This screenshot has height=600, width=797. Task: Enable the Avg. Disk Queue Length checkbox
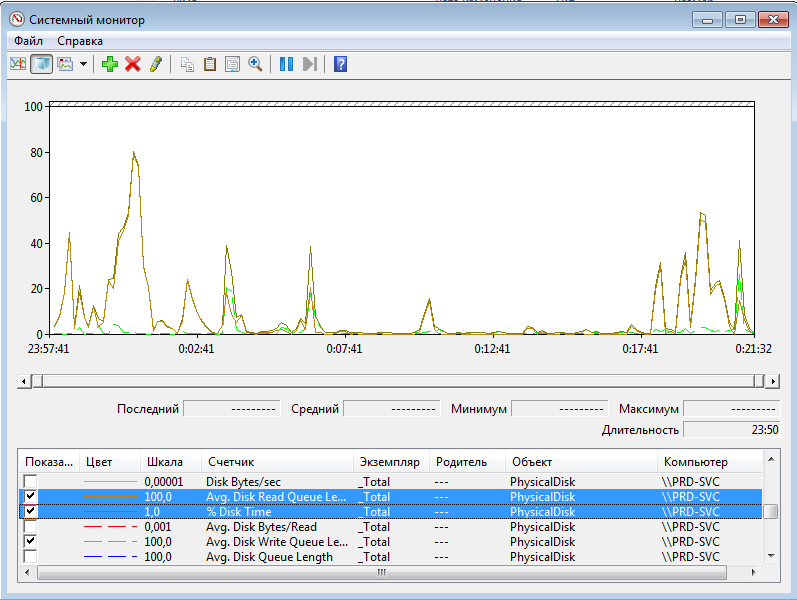point(30,557)
